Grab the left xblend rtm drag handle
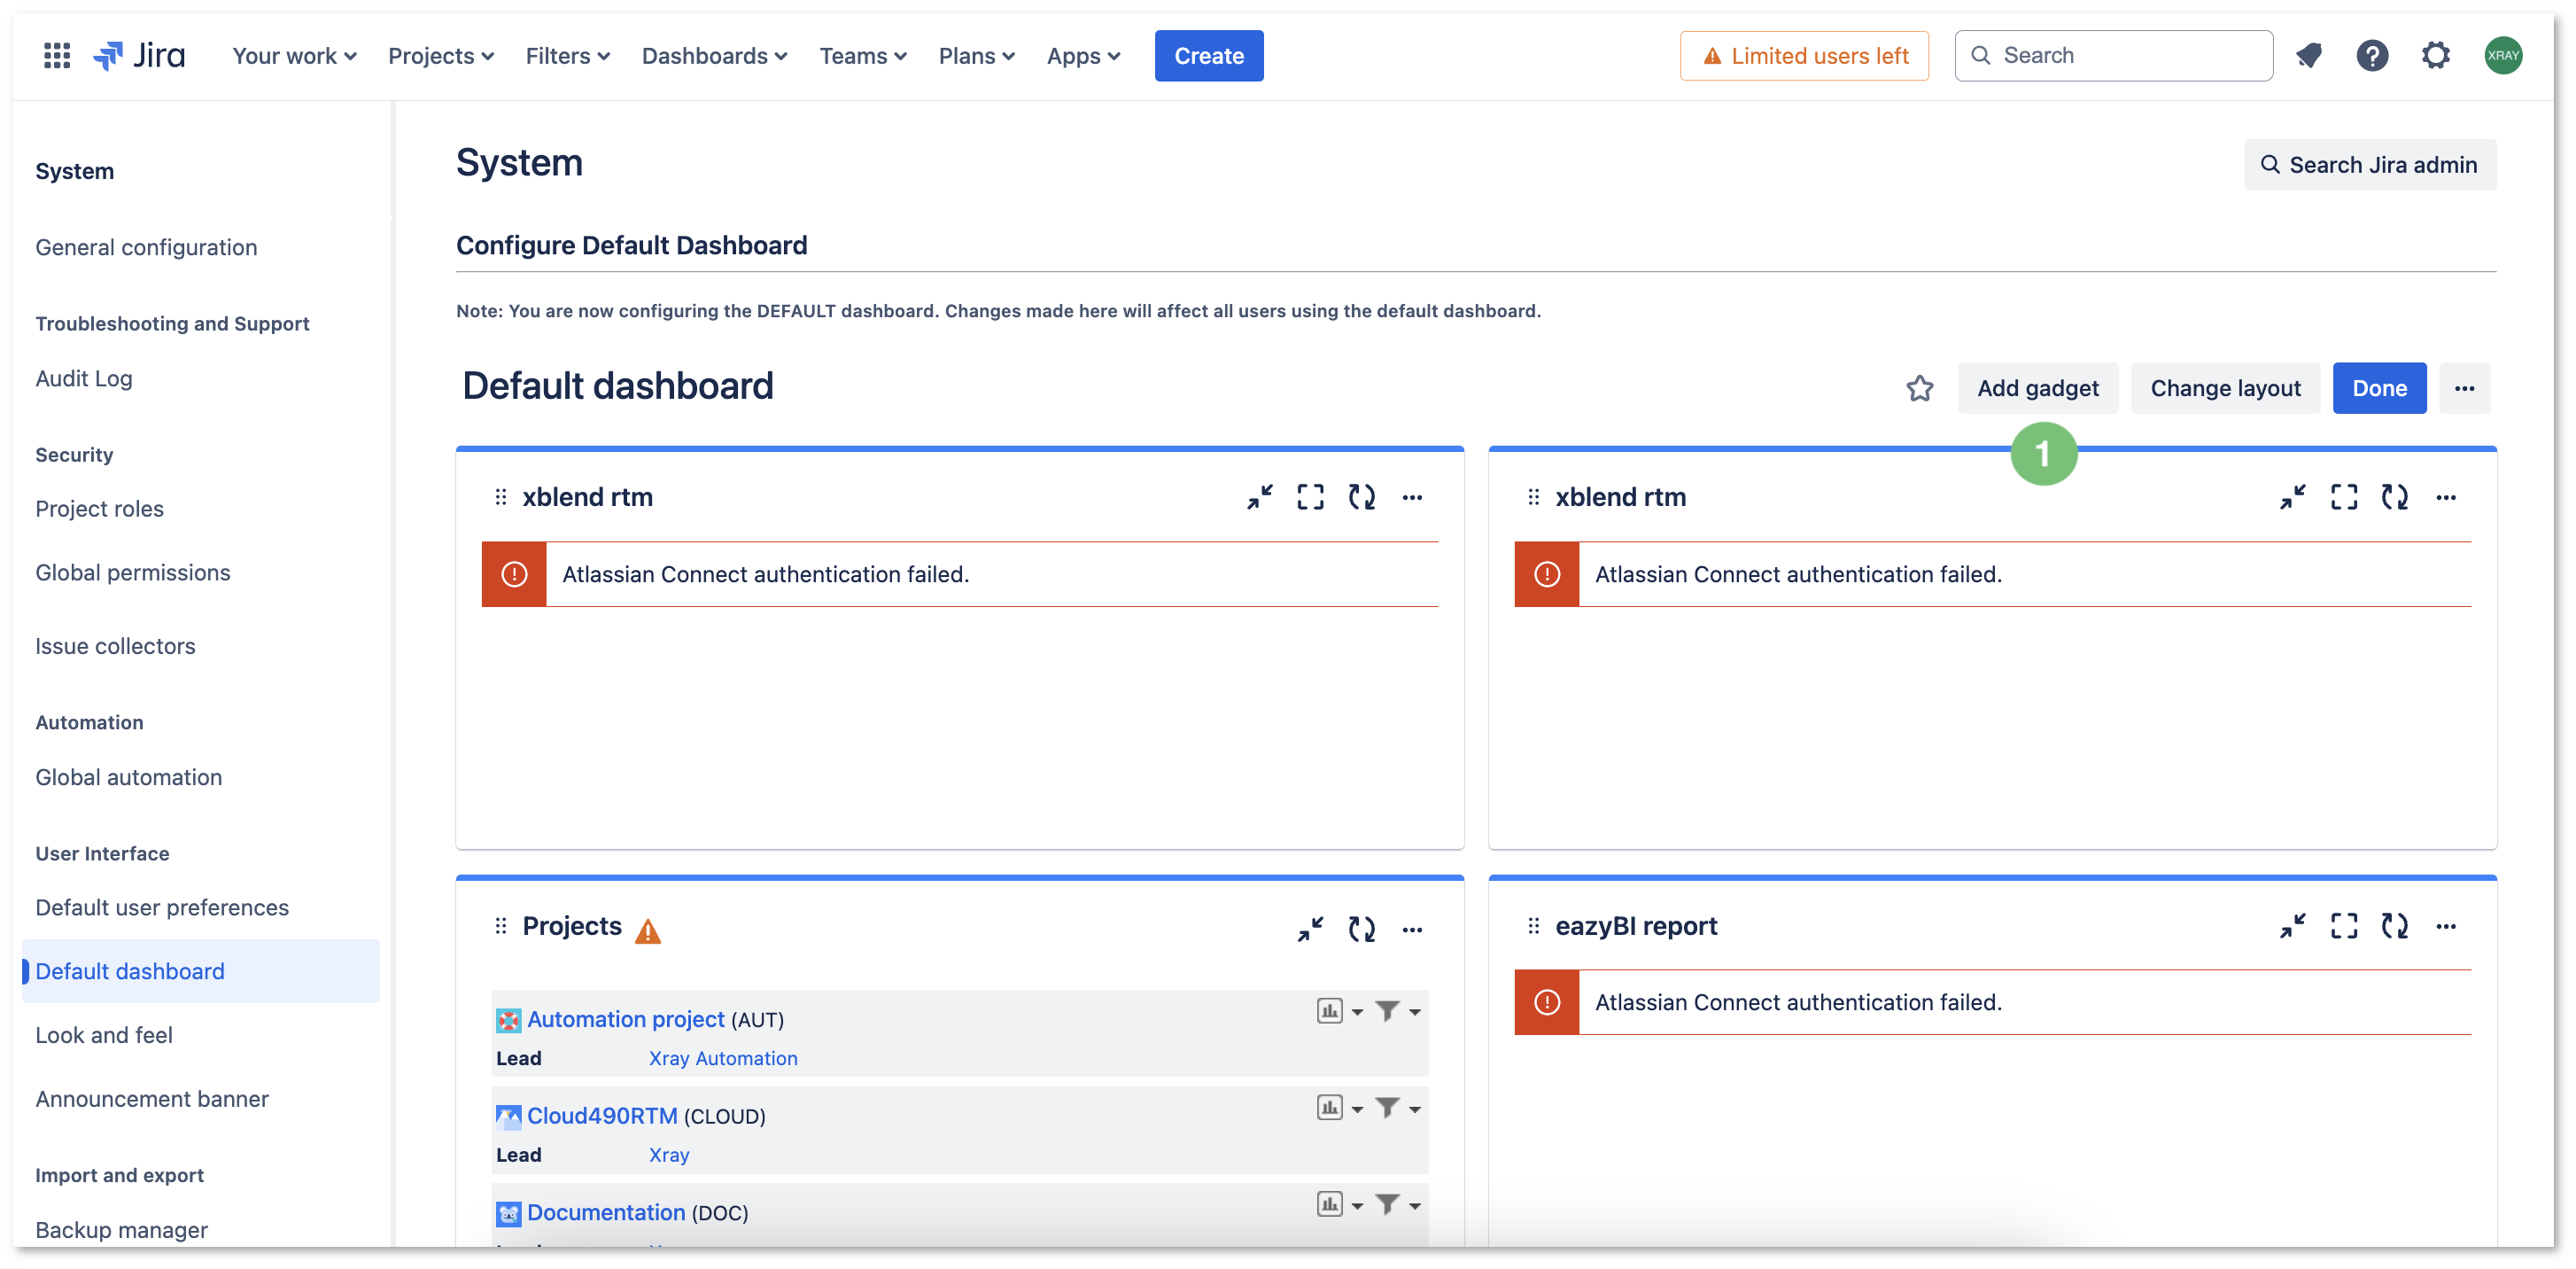 (x=501, y=497)
